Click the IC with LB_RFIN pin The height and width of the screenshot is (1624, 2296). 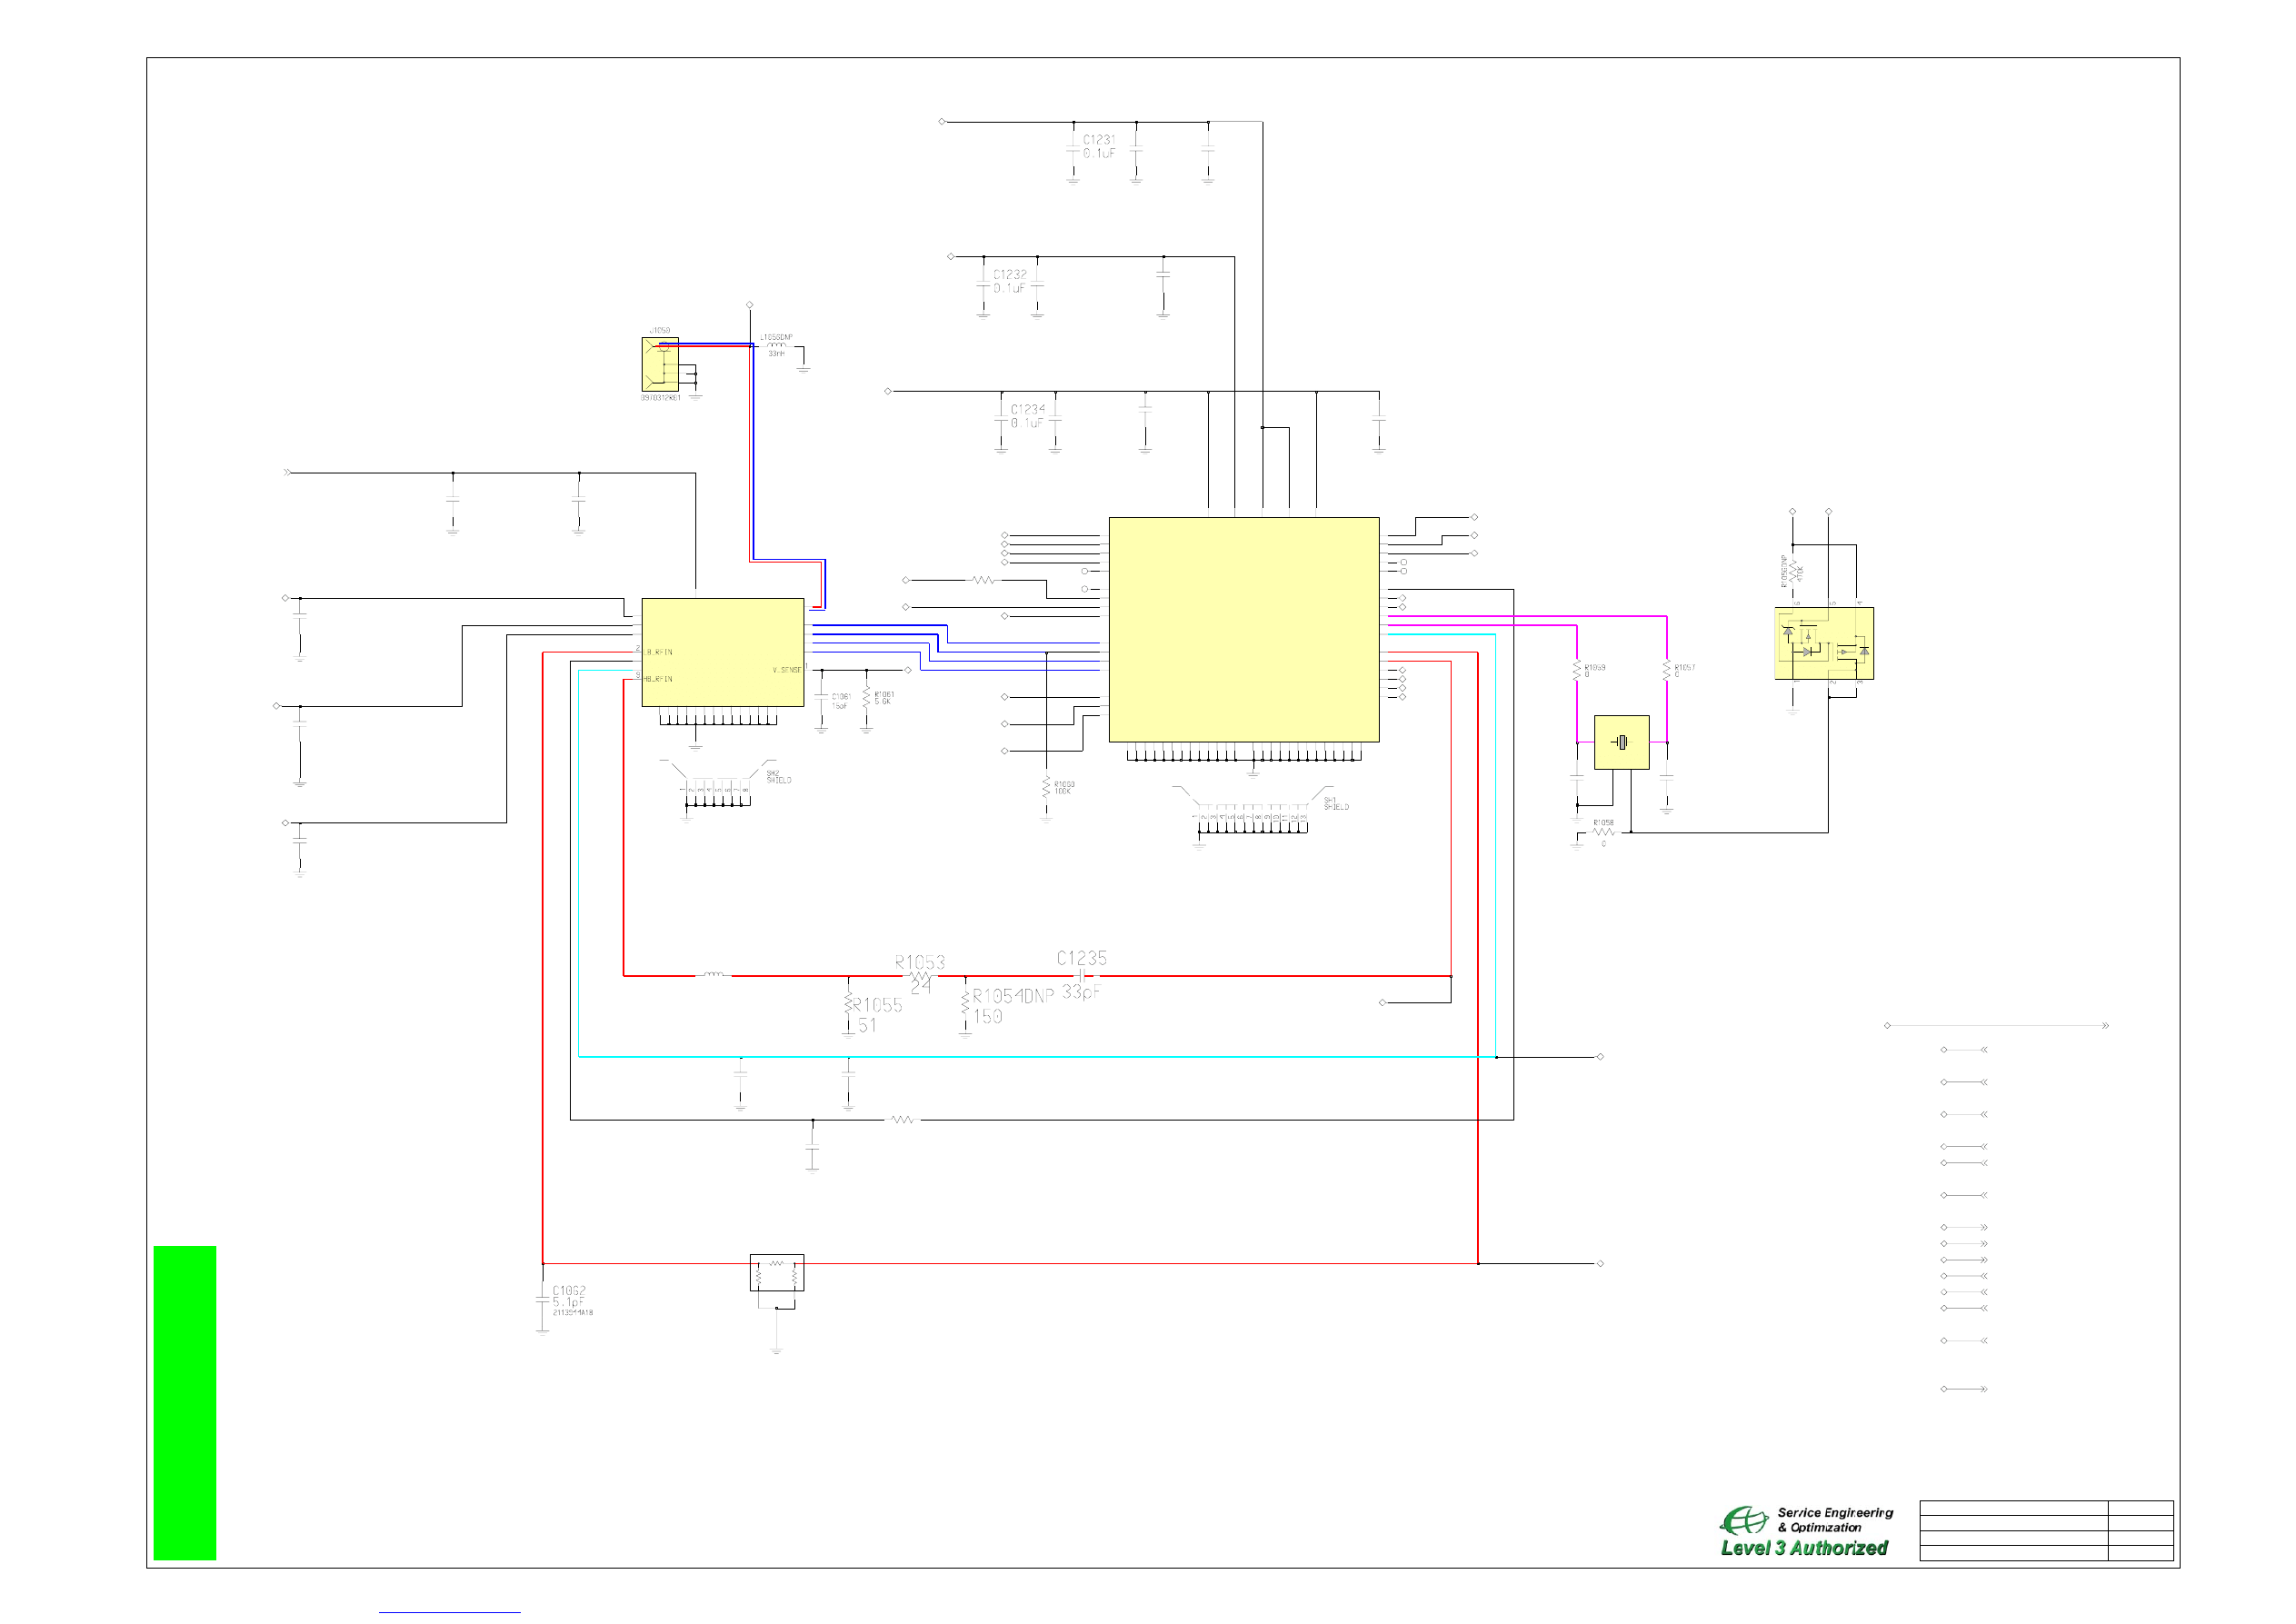point(722,652)
